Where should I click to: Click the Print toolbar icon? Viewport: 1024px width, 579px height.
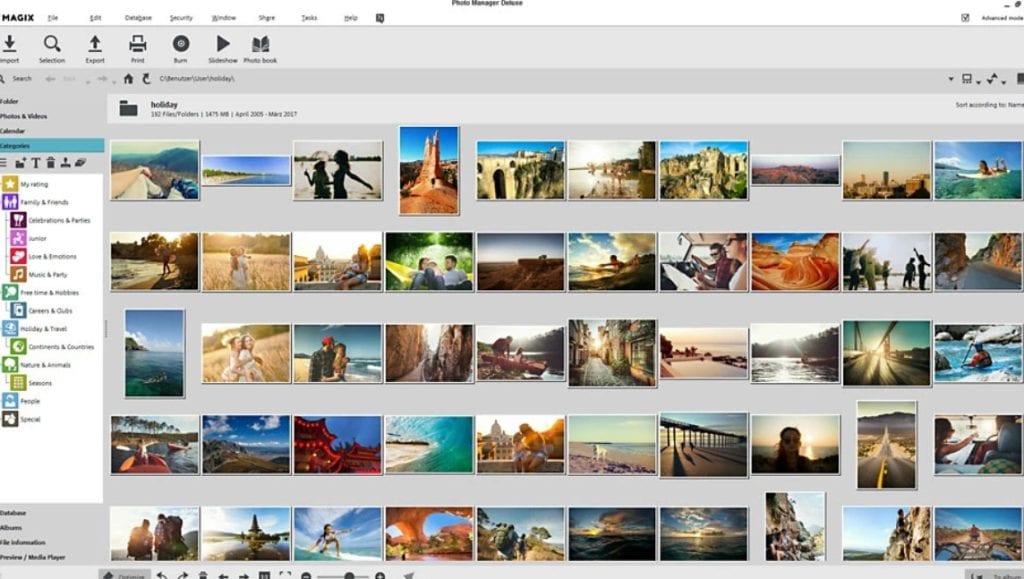[137, 44]
